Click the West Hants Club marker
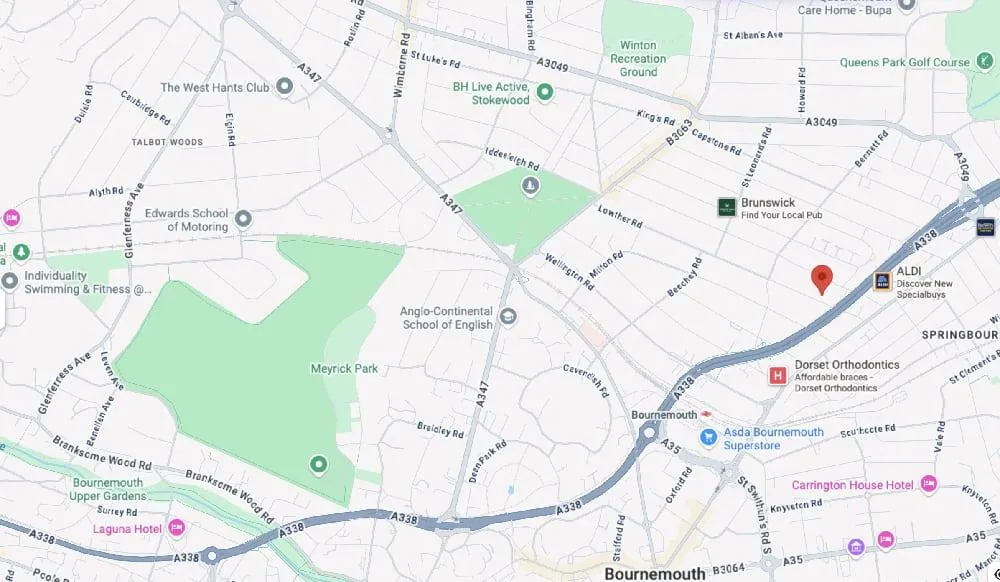1000x582 pixels. point(284,85)
